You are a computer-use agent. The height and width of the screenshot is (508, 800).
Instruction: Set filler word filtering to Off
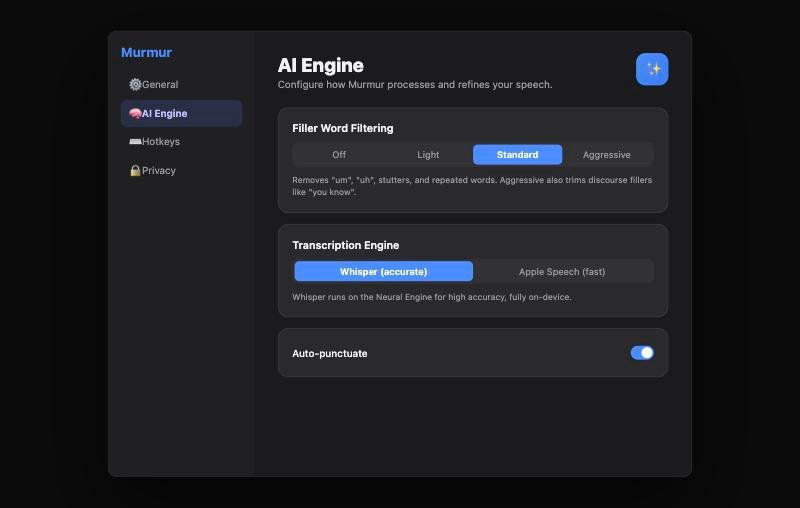tap(339, 155)
